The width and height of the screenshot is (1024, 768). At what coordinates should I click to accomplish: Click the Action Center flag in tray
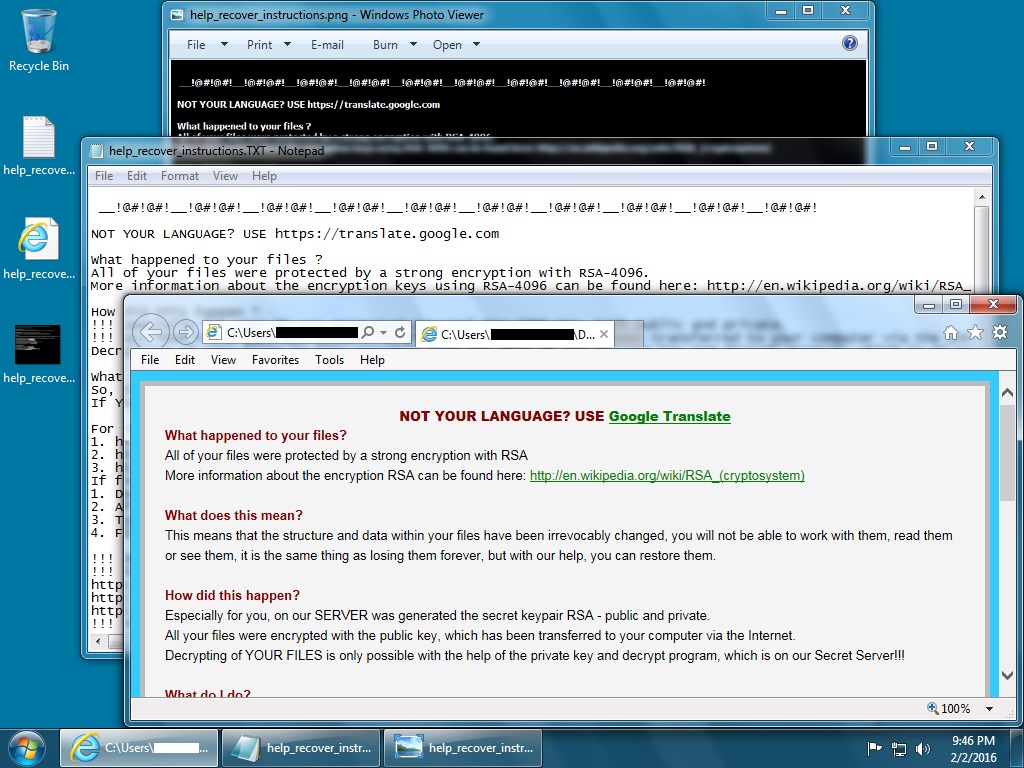click(x=873, y=747)
